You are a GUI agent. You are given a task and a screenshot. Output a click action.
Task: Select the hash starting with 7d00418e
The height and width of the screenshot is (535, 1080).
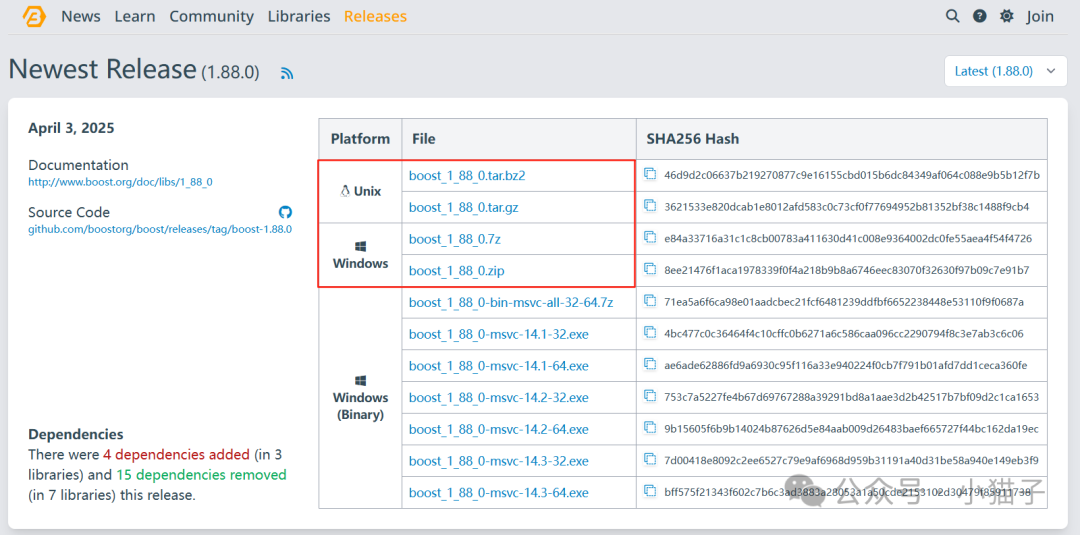851,460
